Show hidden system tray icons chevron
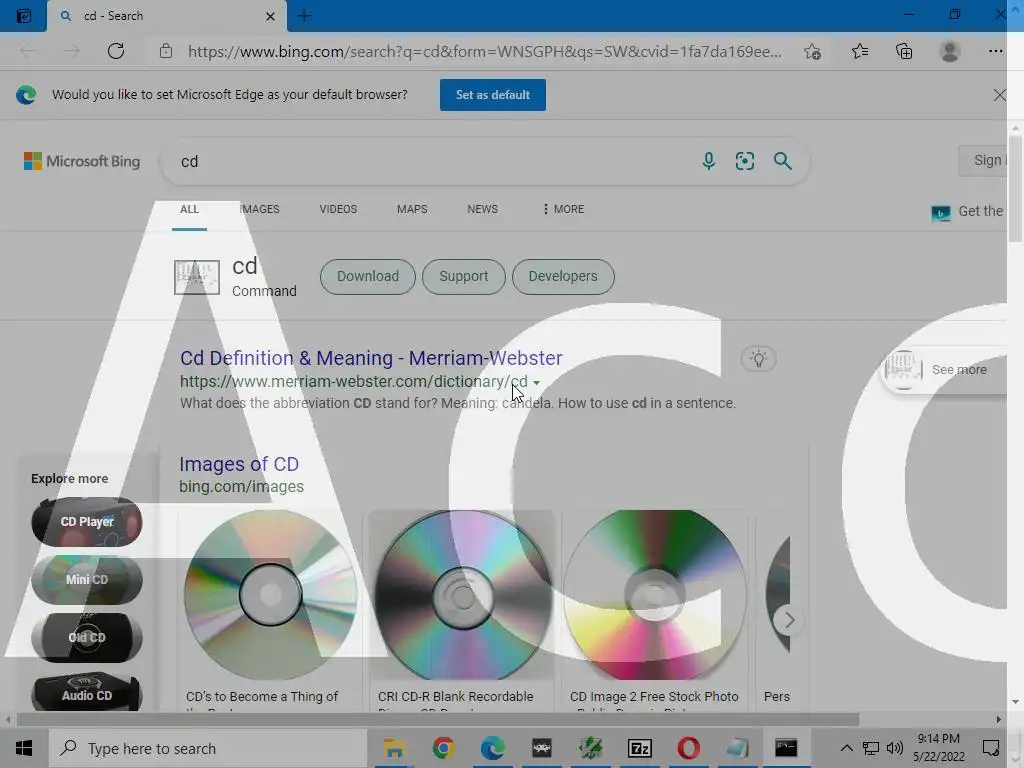Image resolution: width=1024 pixels, height=768 pixels. 846,748
